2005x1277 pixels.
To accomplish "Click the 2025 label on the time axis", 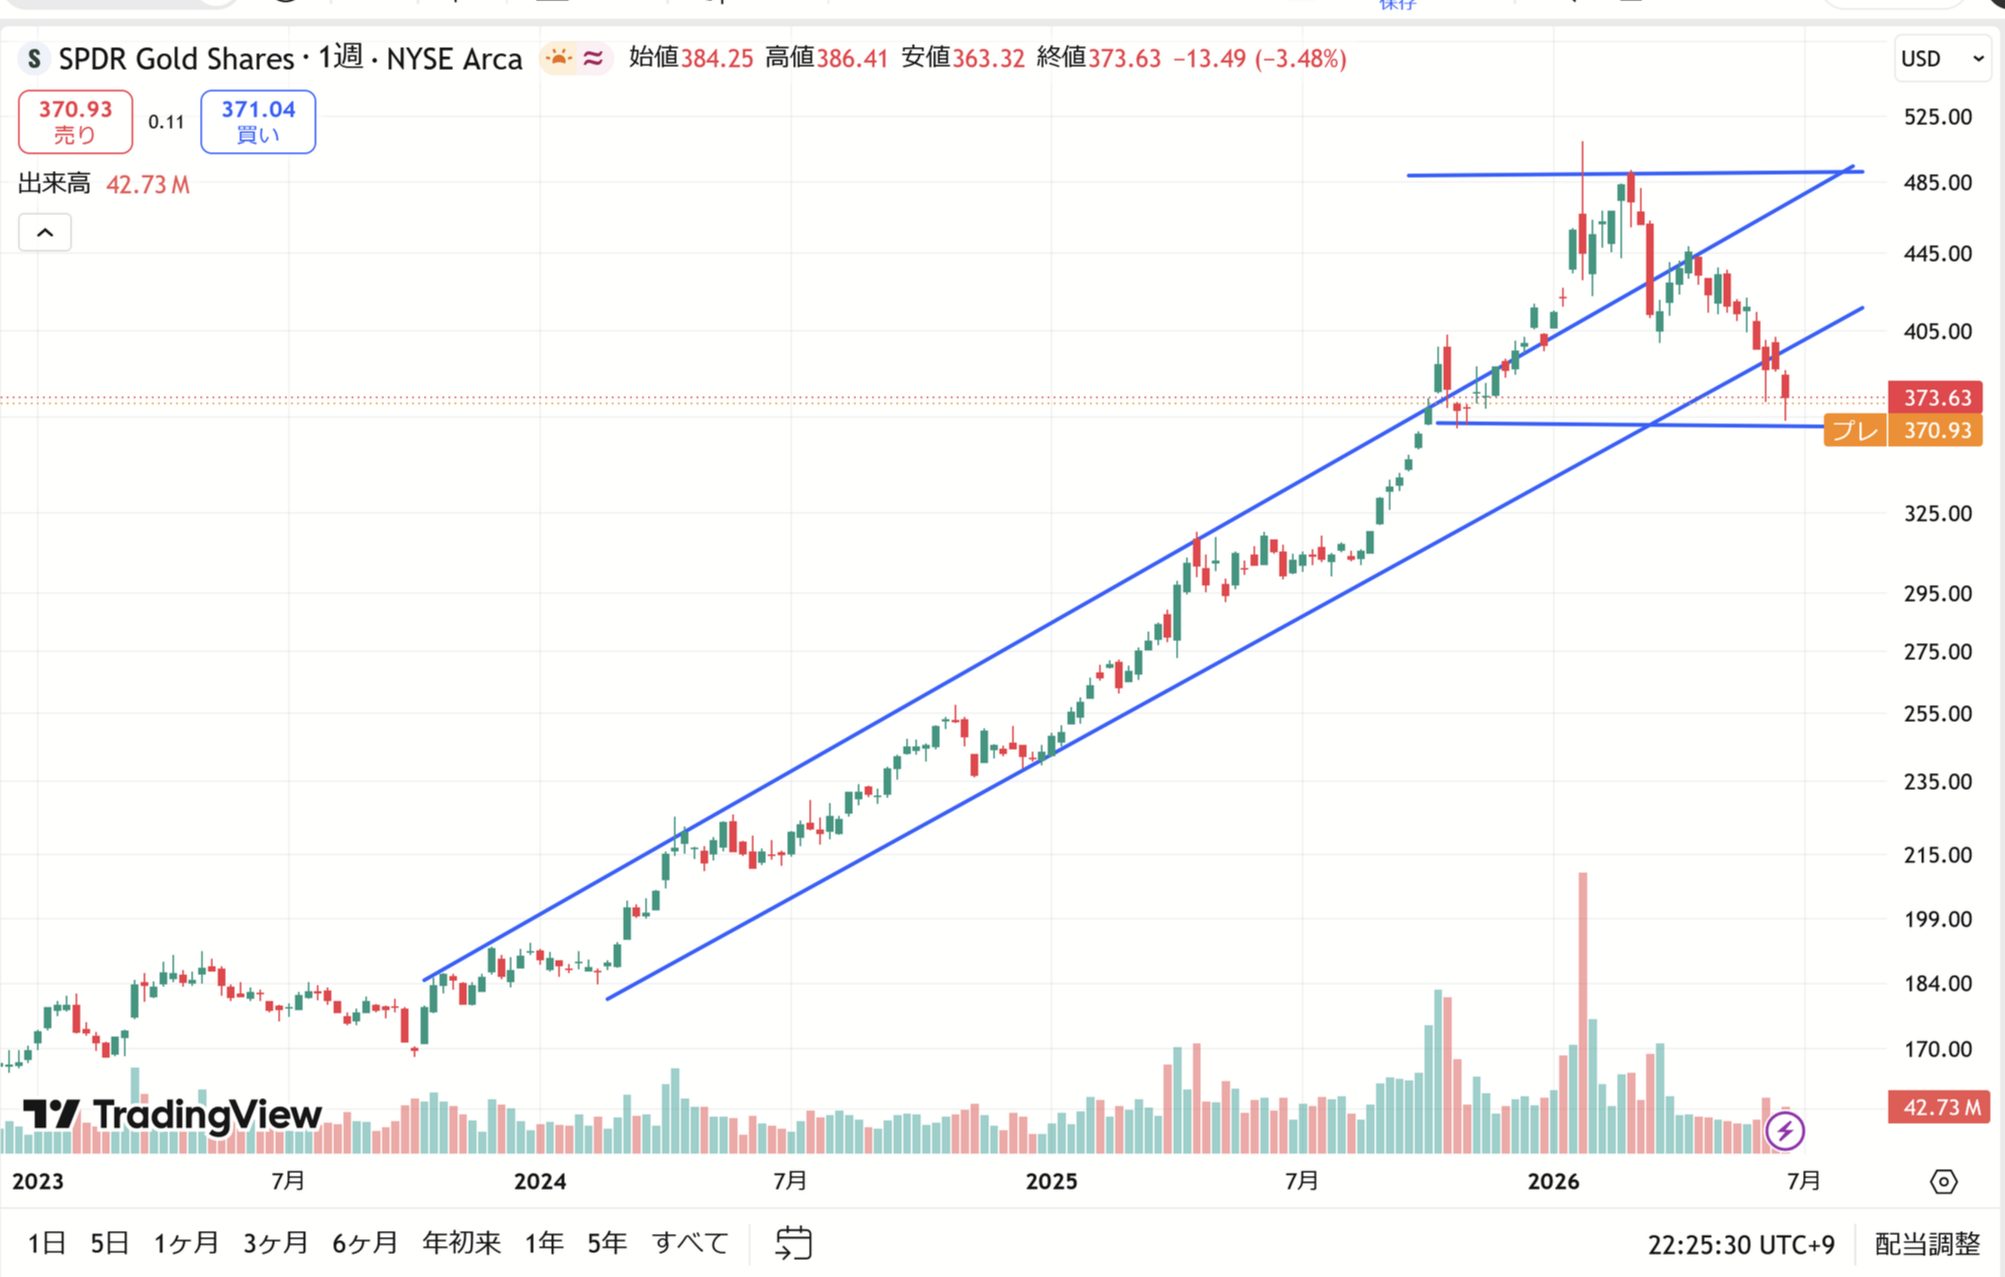I will coord(1051,1182).
